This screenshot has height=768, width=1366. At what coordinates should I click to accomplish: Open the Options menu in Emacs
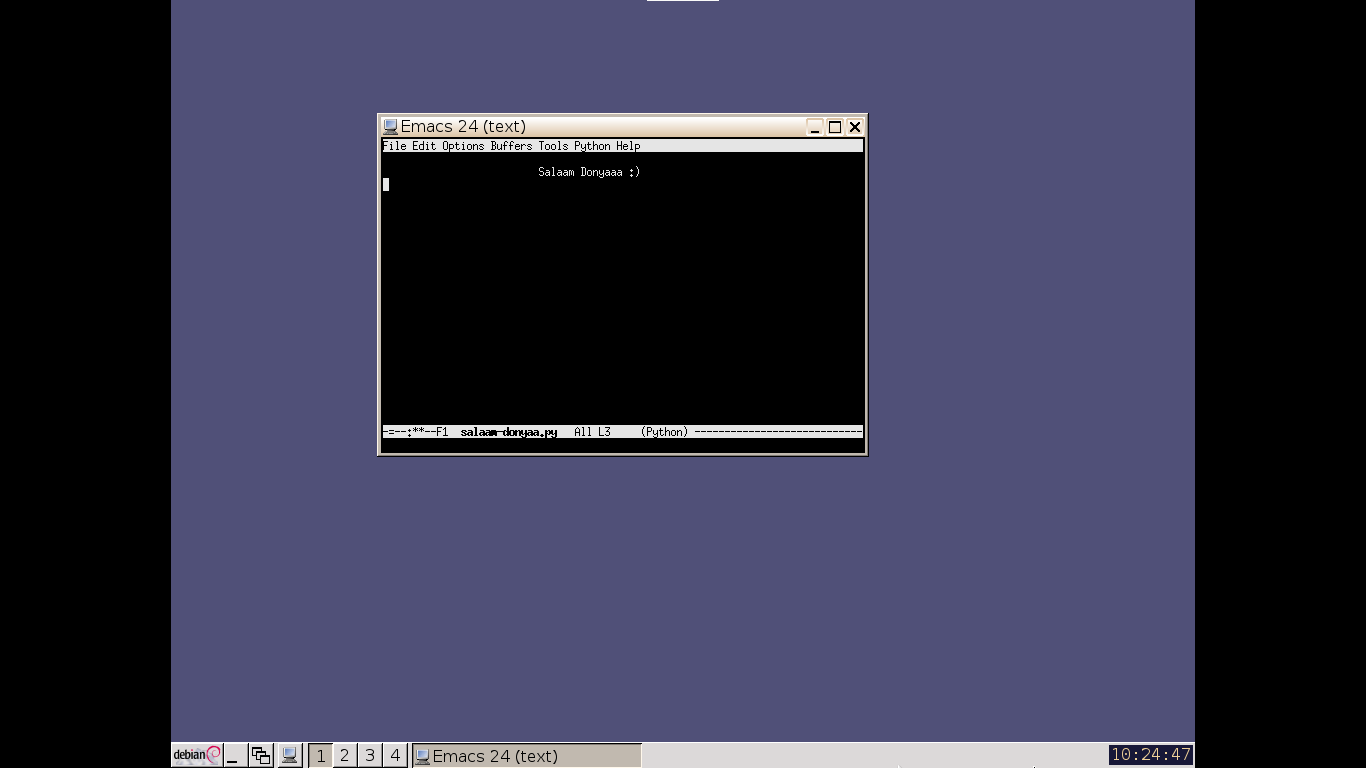(x=463, y=146)
